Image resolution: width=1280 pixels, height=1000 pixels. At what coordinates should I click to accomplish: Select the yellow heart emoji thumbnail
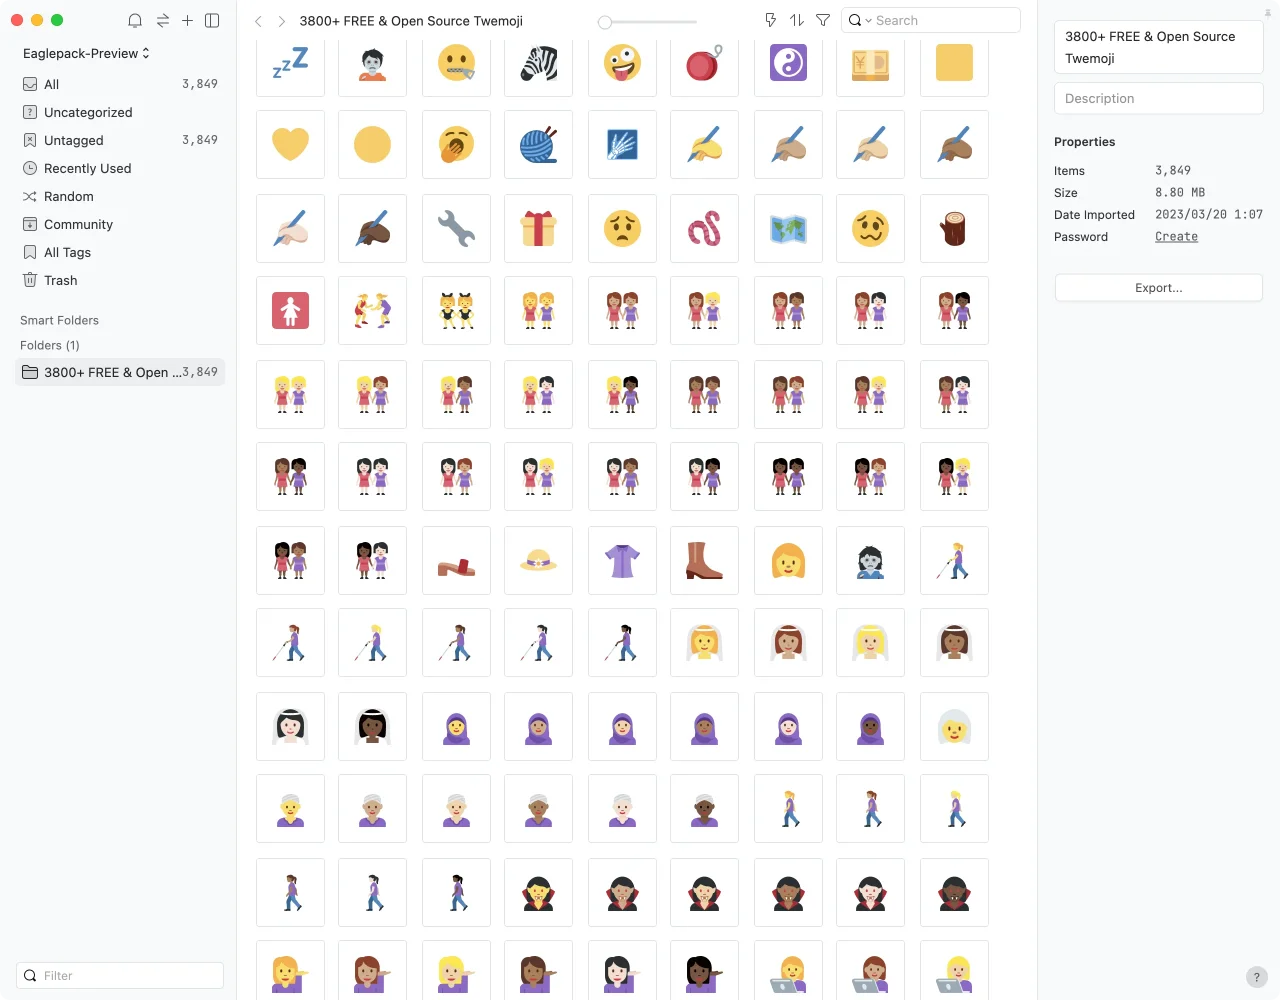pos(290,145)
